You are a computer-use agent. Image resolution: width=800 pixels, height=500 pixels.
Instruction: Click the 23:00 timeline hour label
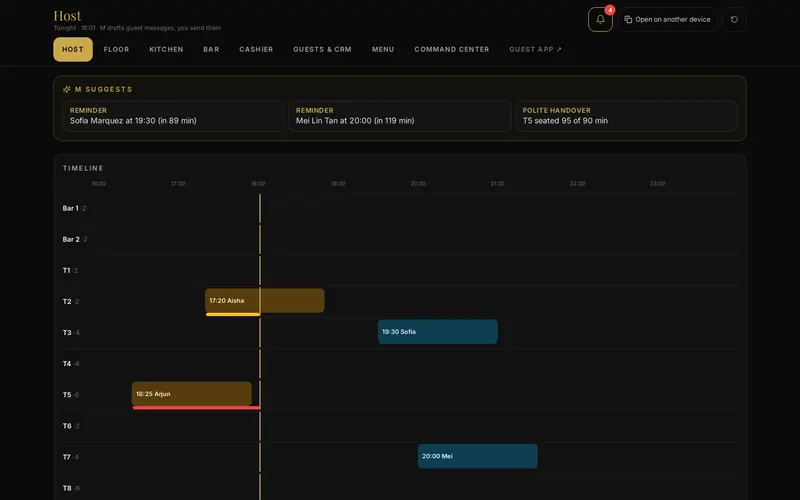[x=657, y=184]
